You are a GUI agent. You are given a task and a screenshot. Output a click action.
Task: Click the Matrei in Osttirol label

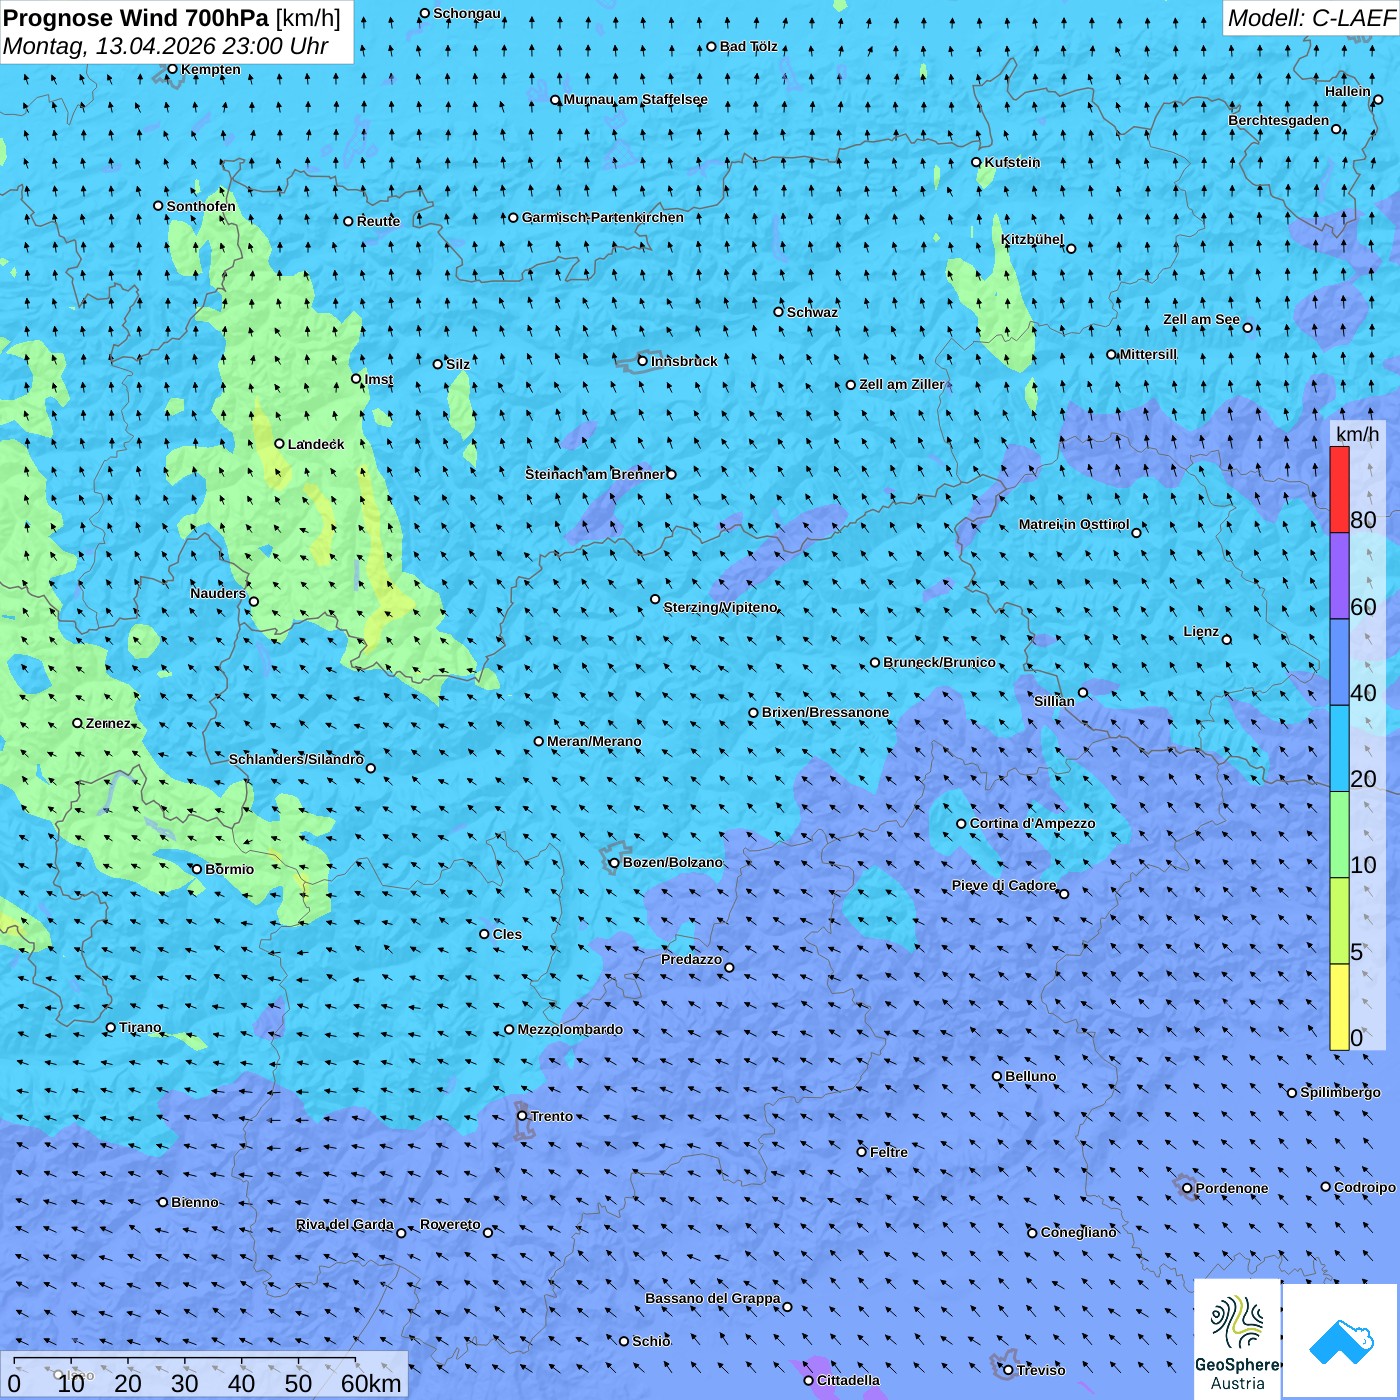[1073, 524]
